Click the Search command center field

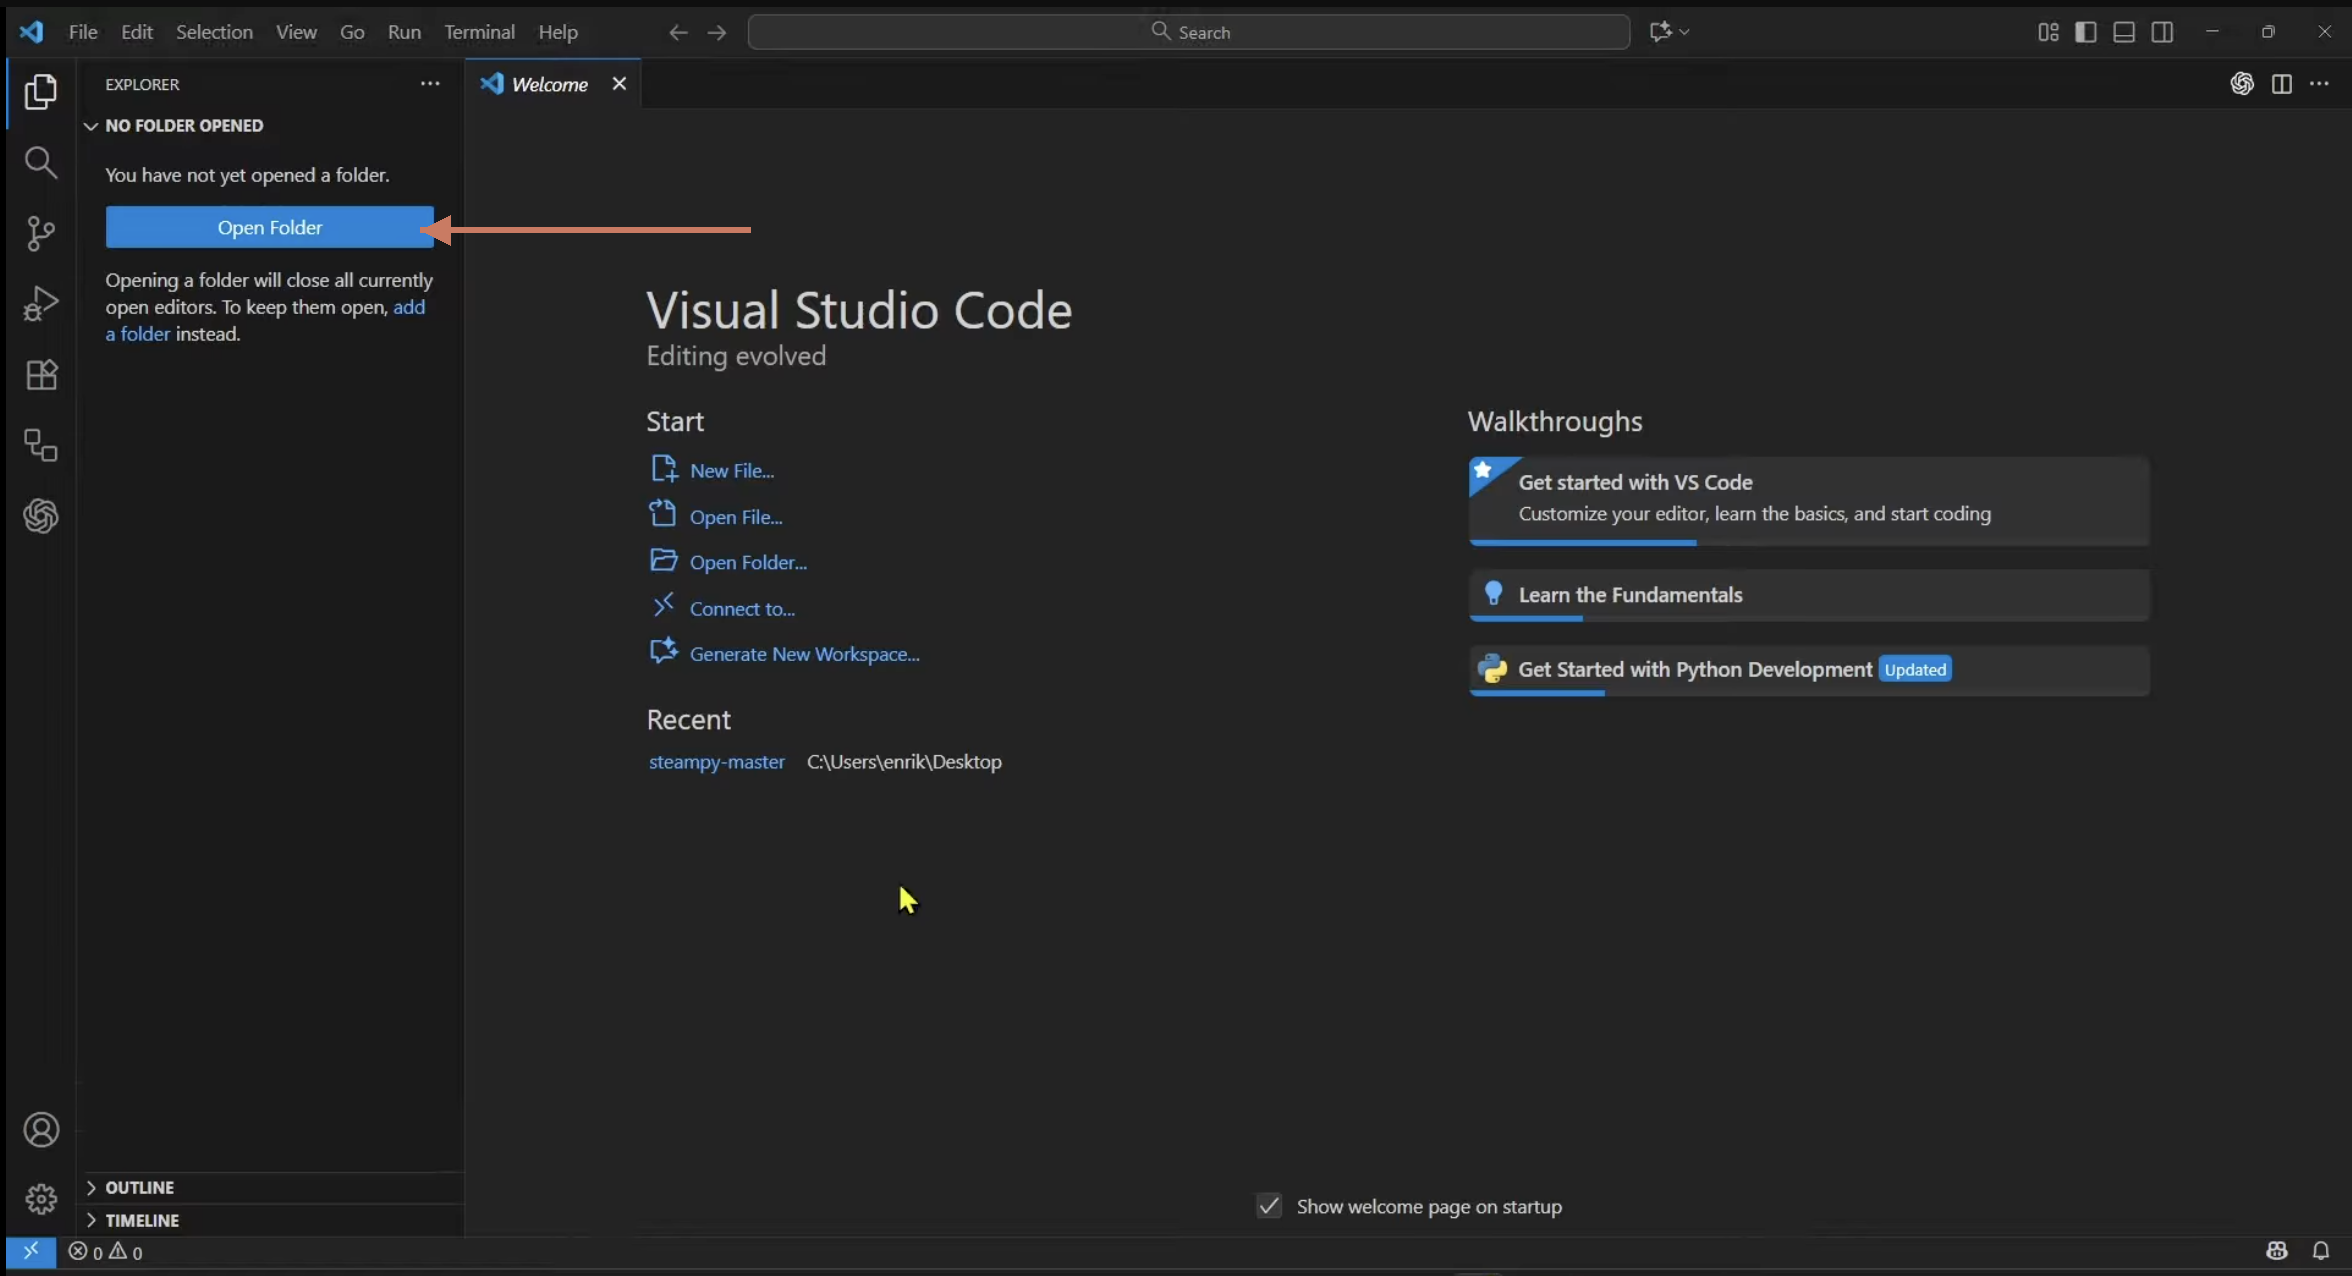1189,32
